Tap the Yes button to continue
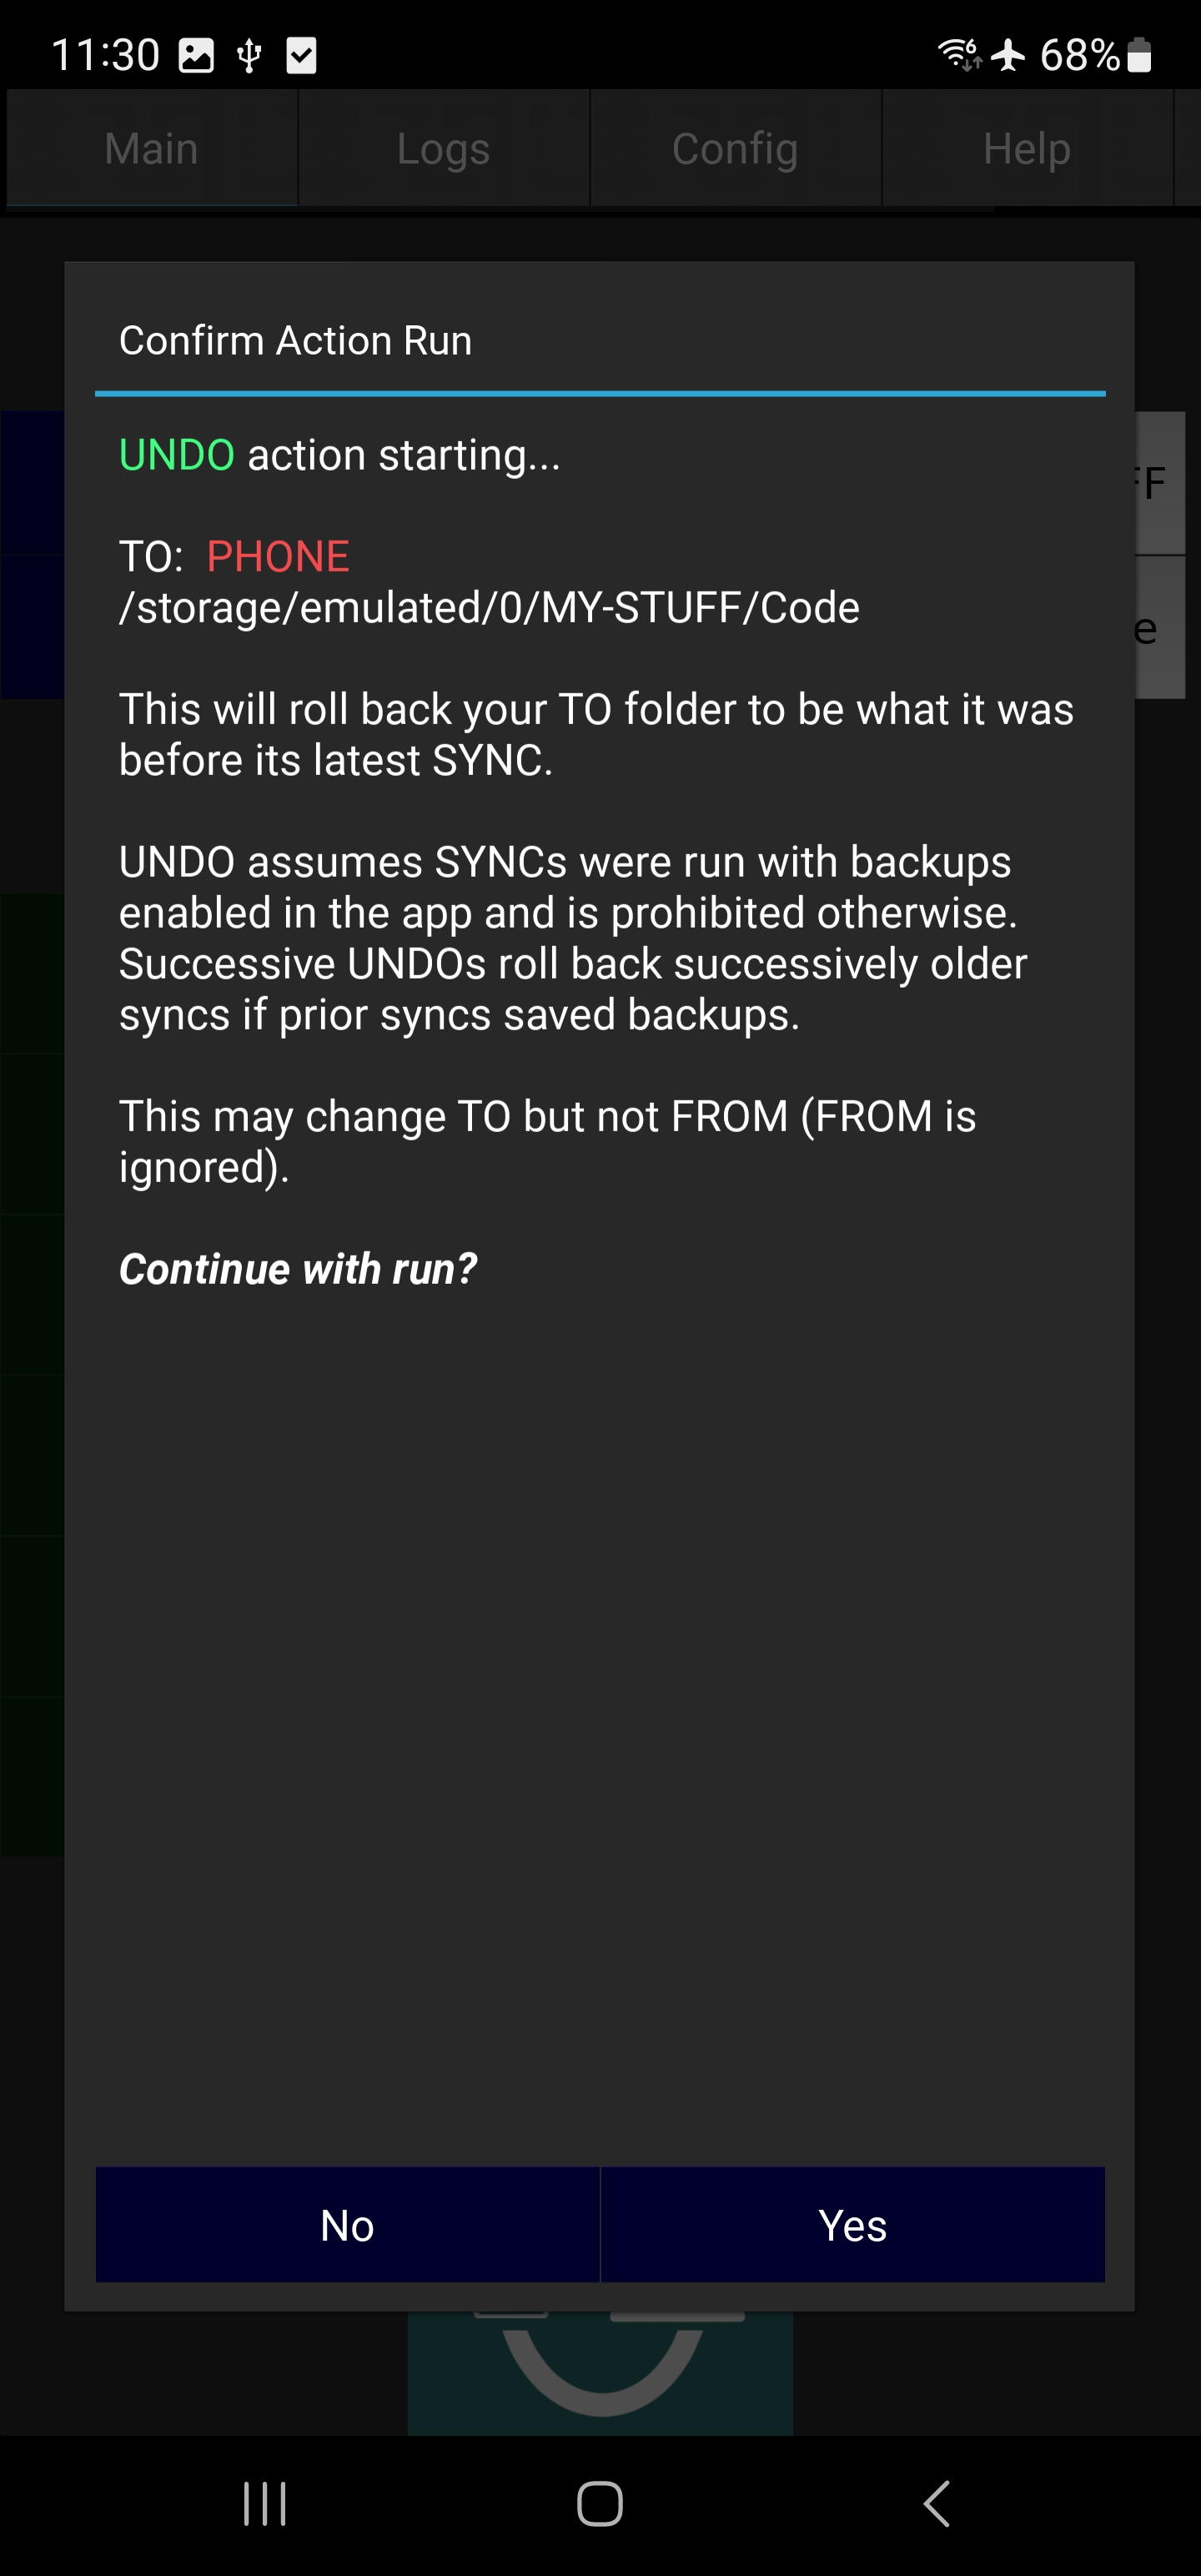Viewport: 1201px width, 2576px height. coord(852,2224)
